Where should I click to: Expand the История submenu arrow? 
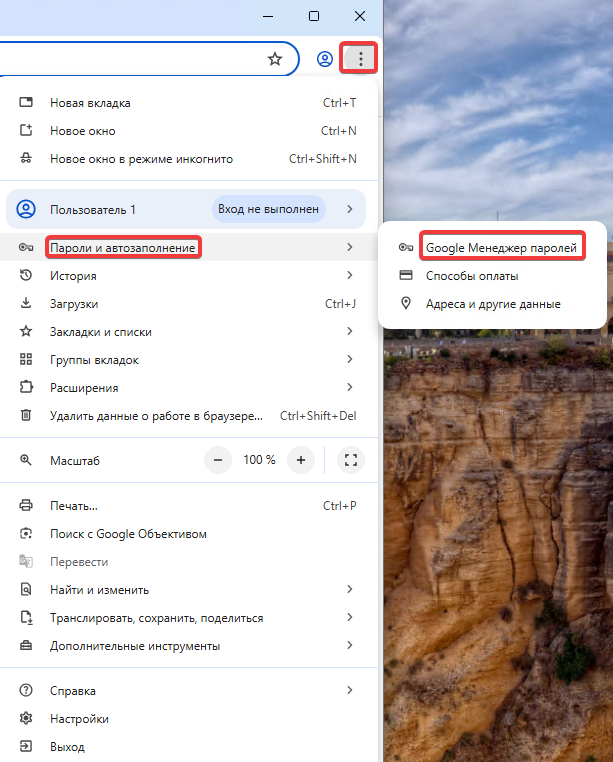[x=349, y=275]
